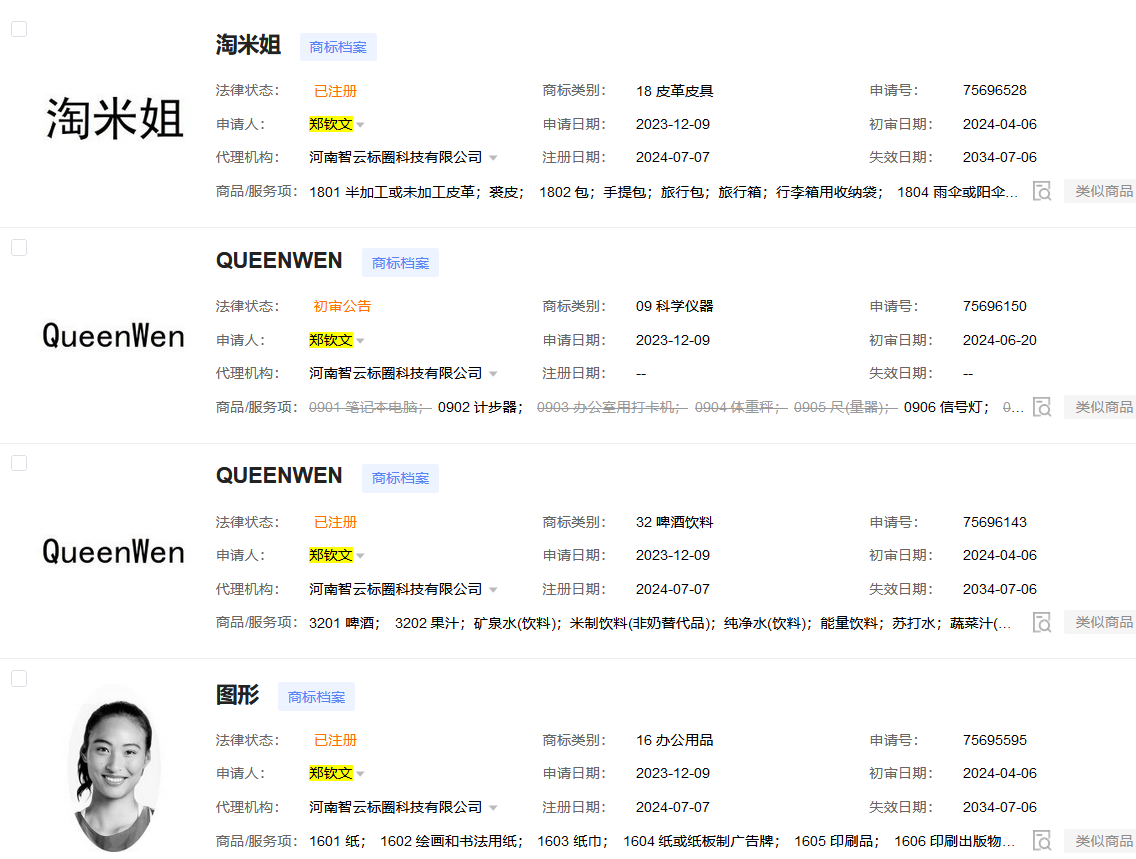The image size is (1136, 859).
Task: Click 初审公告 legal status
Action: pos(342,306)
